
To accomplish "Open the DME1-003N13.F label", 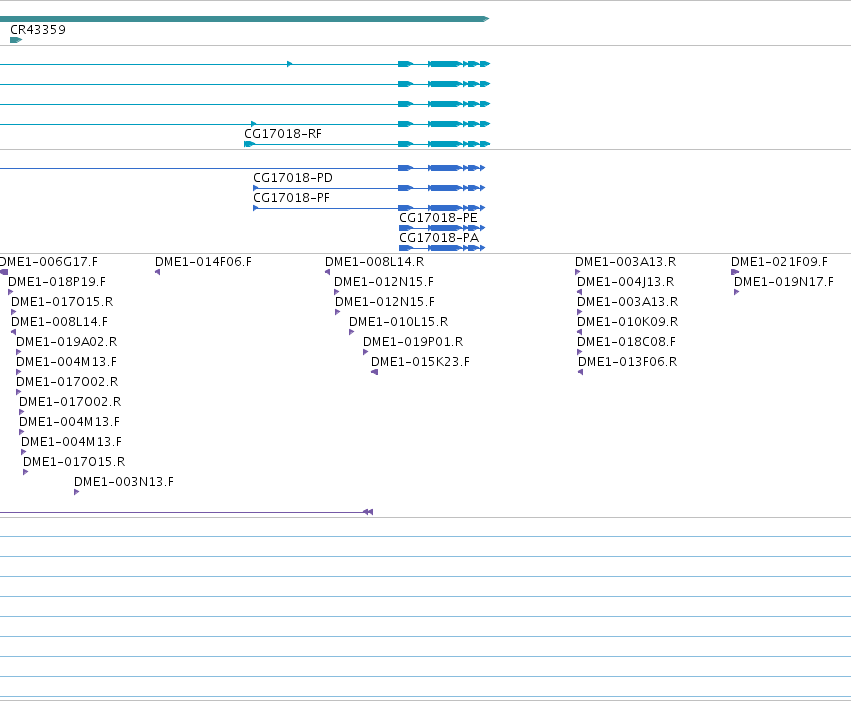I will click(x=124, y=482).
